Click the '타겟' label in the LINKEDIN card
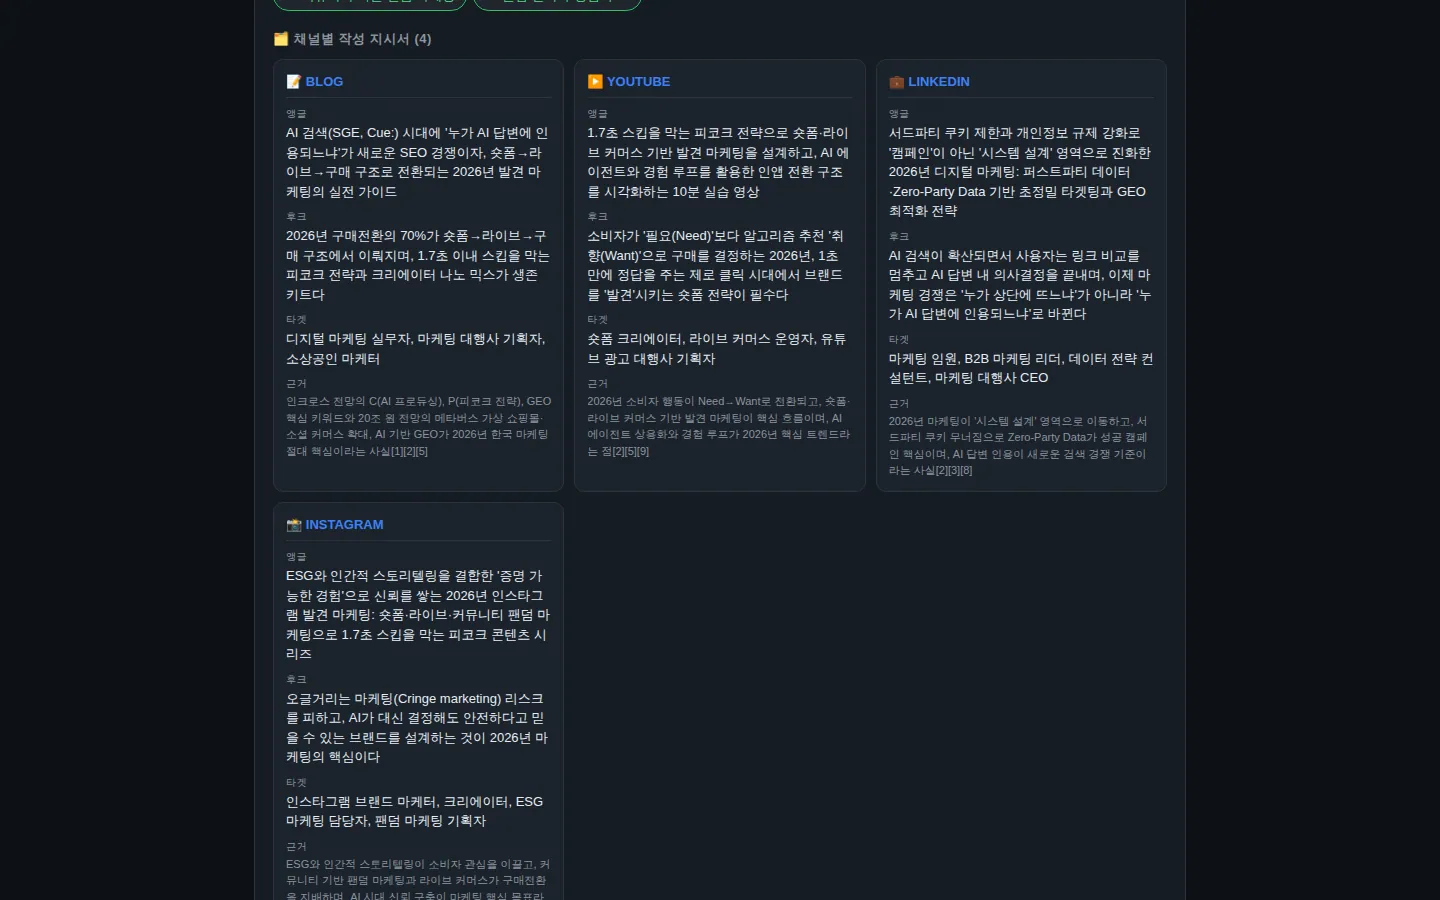The image size is (1440, 900). tap(899, 340)
